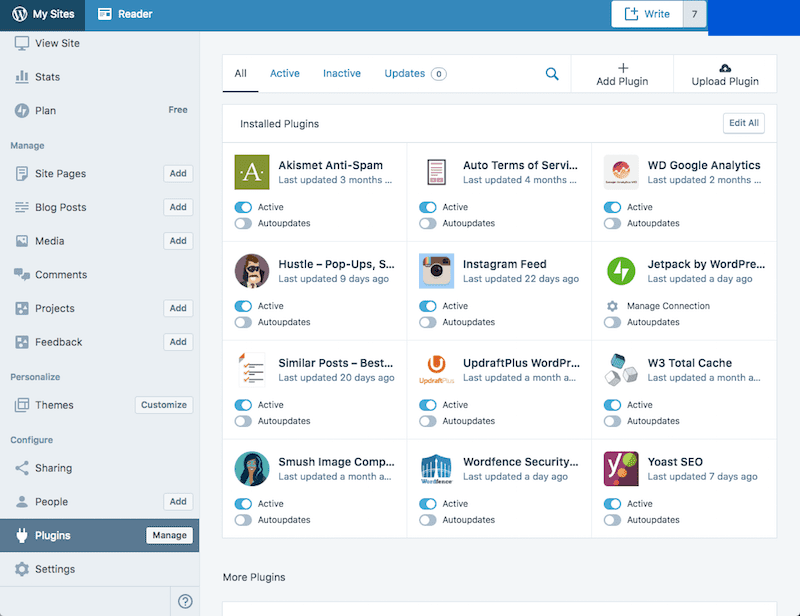
Task: Click the drafts count badge showing 7
Action: (694, 14)
